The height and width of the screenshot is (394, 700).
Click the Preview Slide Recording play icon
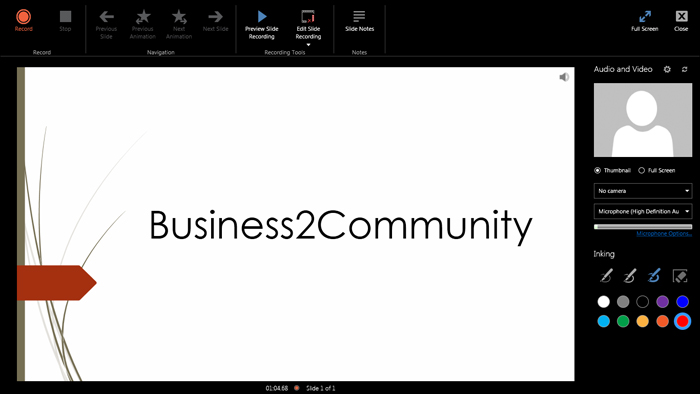pyautogui.click(x=262, y=17)
